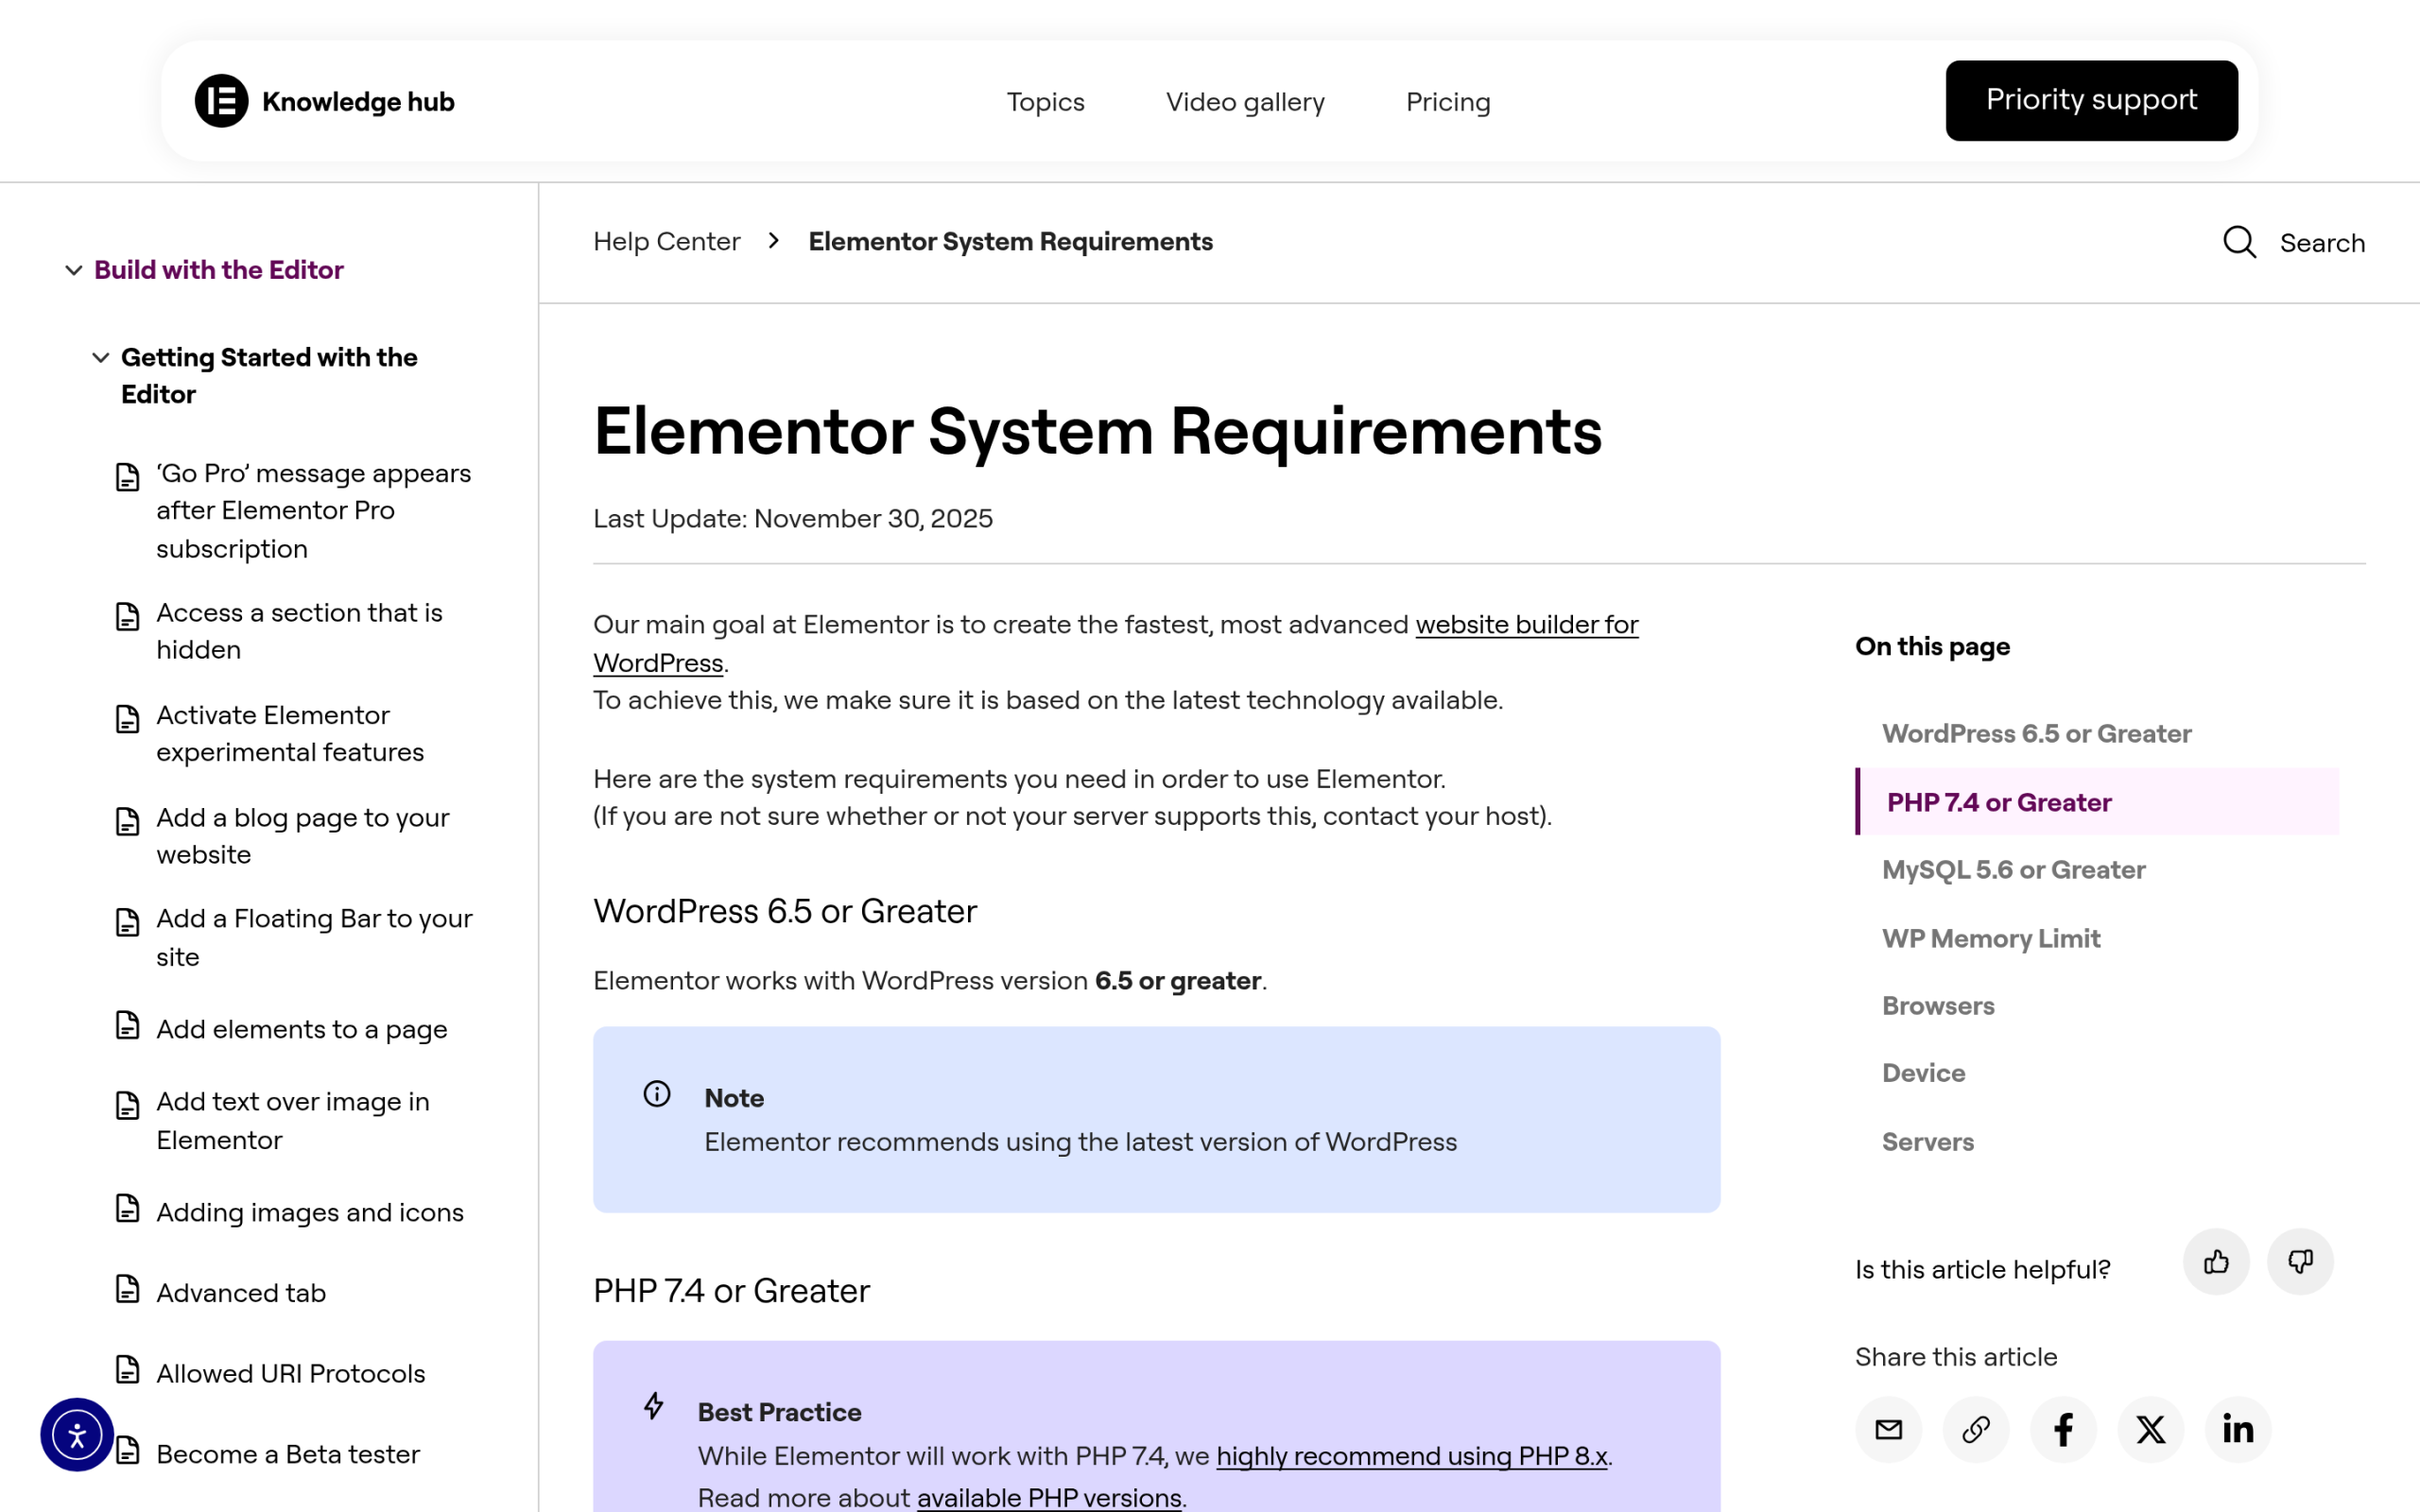Click Build with the Editor heading

tap(219, 270)
